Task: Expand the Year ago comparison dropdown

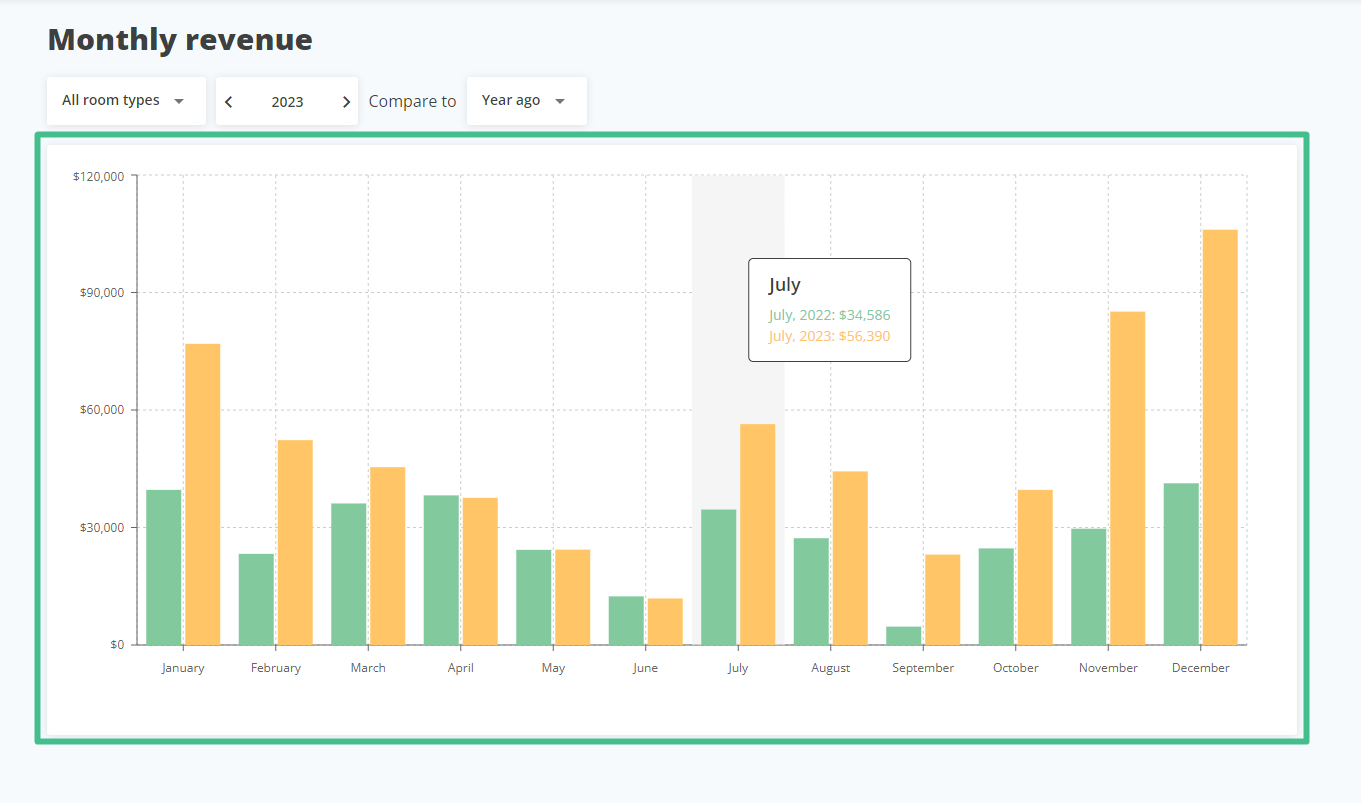Action: 526,101
